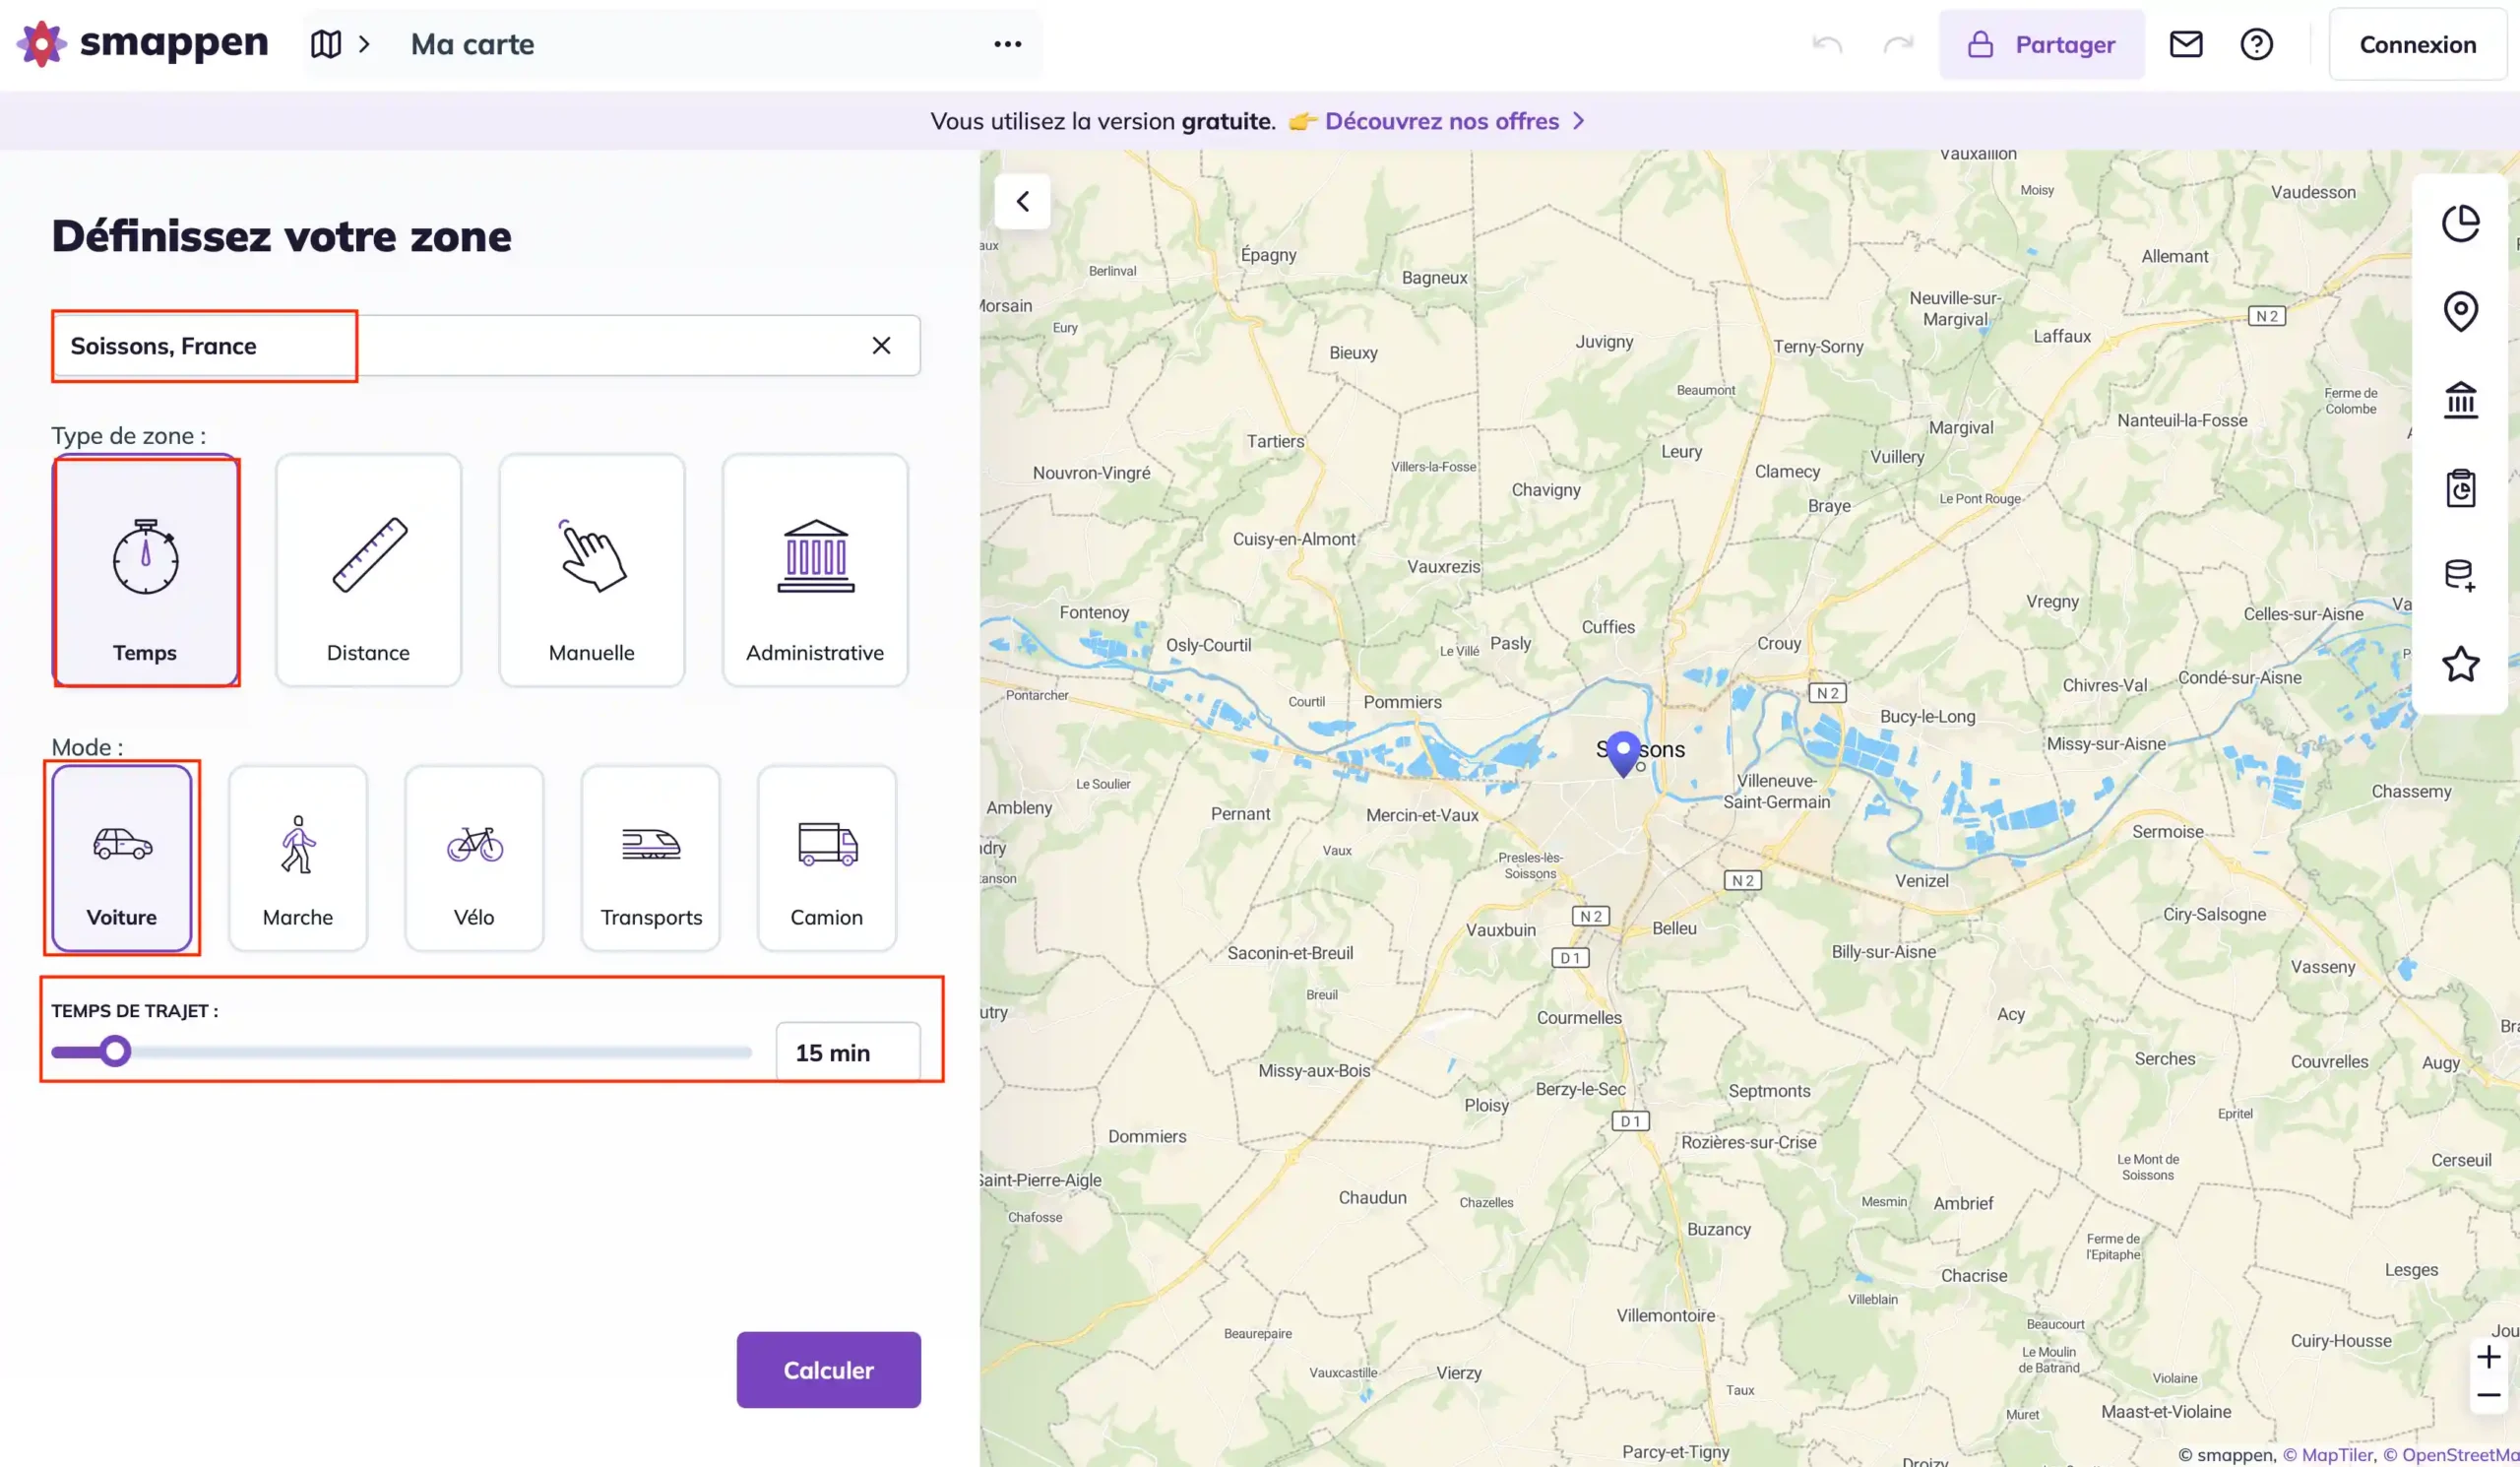
Task: Open the pie chart zones panel icon
Action: pos(2459,222)
